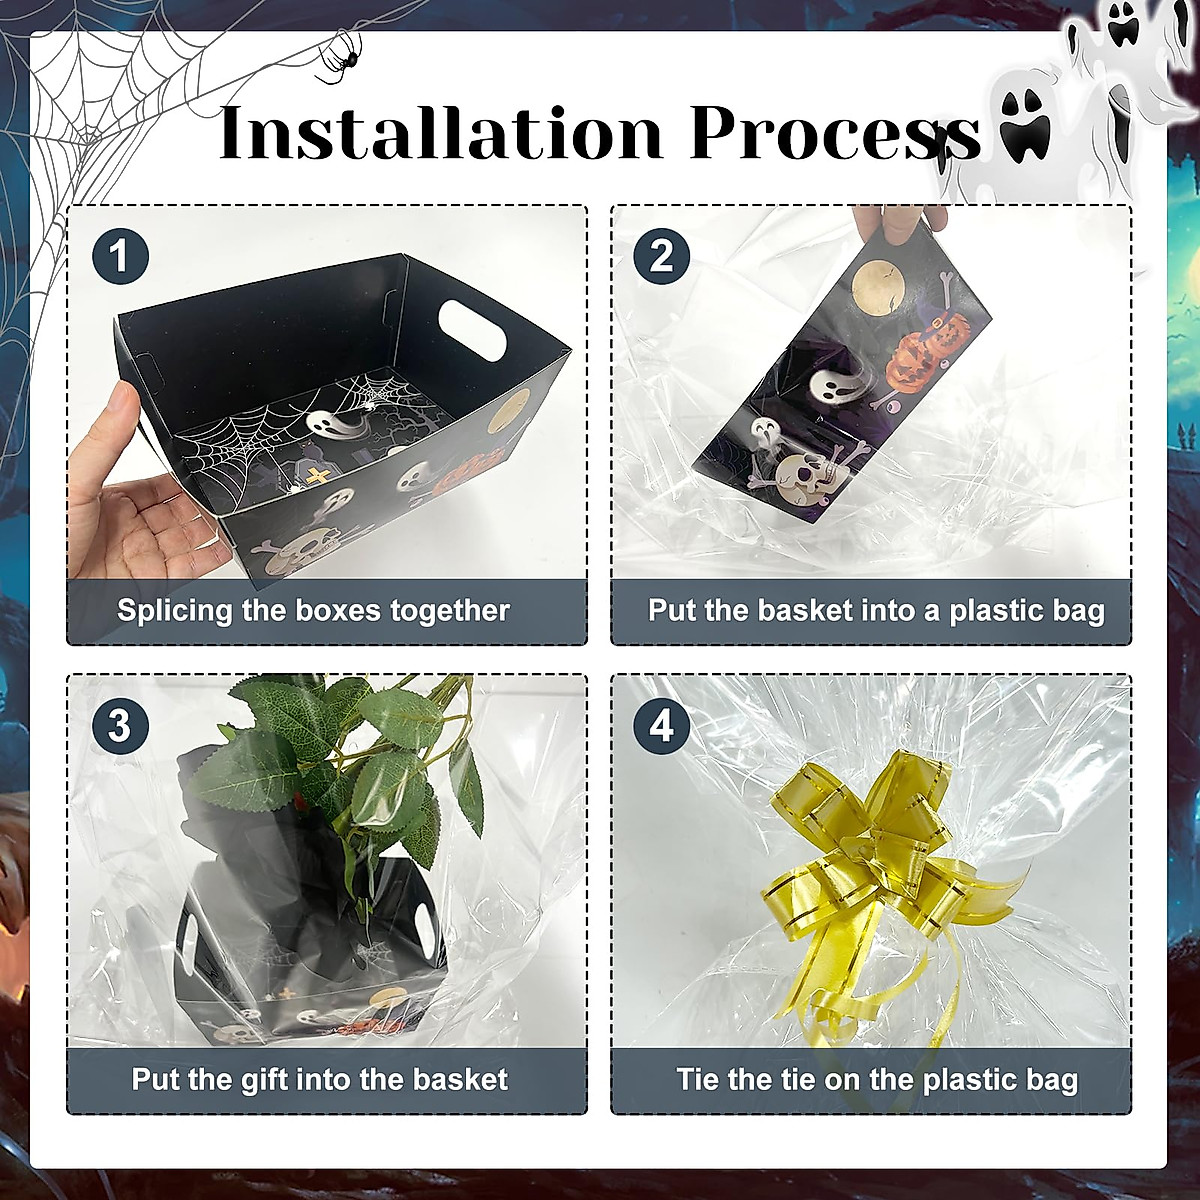1200x1200 pixels.
Task: Click the box handle cutout in step 1
Action: coord(469,323)
